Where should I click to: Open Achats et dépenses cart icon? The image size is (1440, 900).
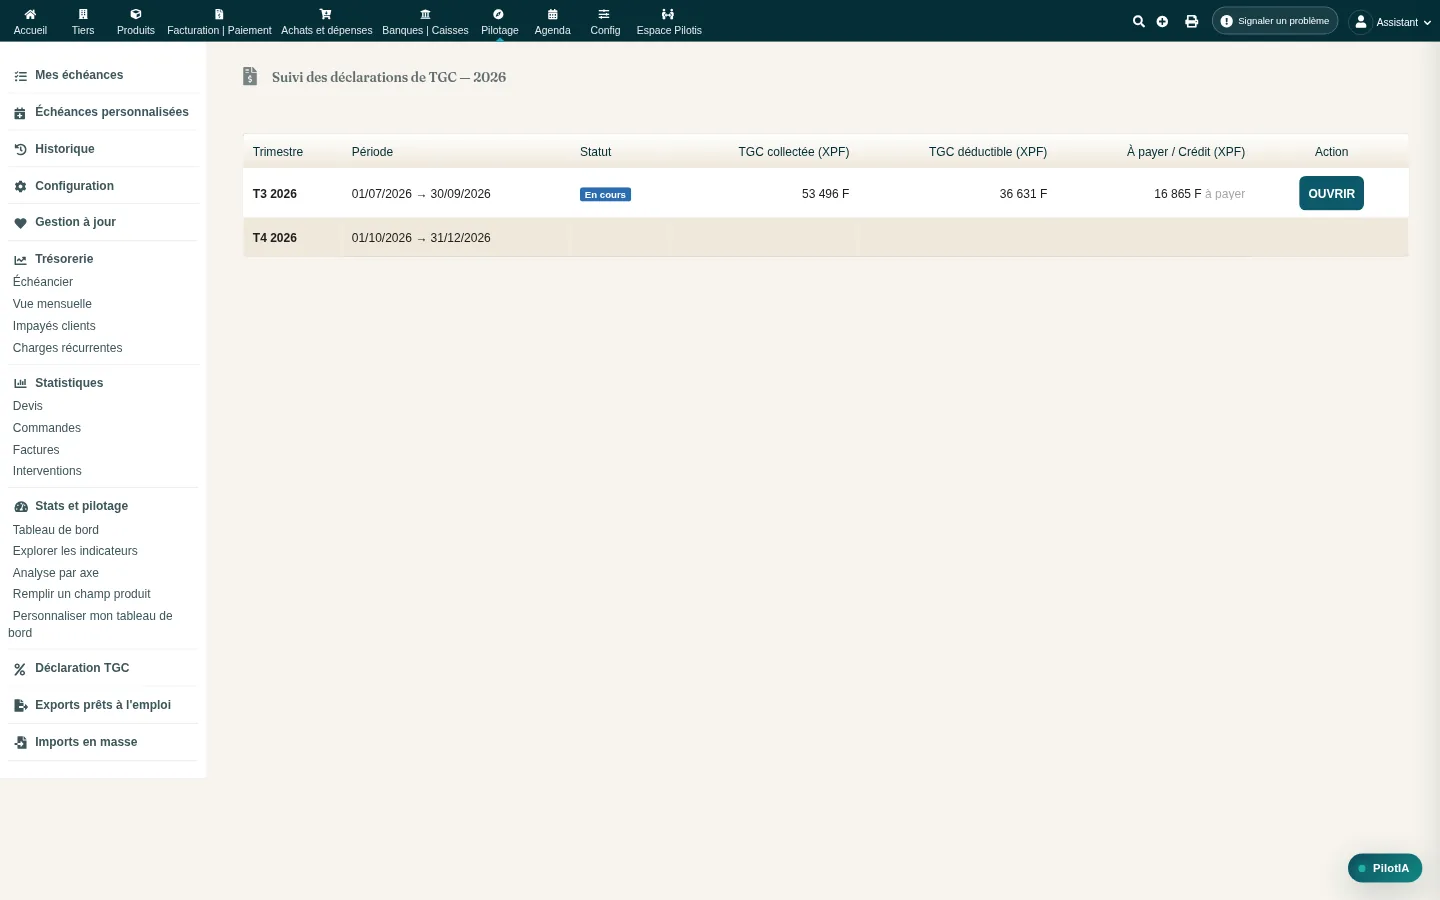click(326, 14)
